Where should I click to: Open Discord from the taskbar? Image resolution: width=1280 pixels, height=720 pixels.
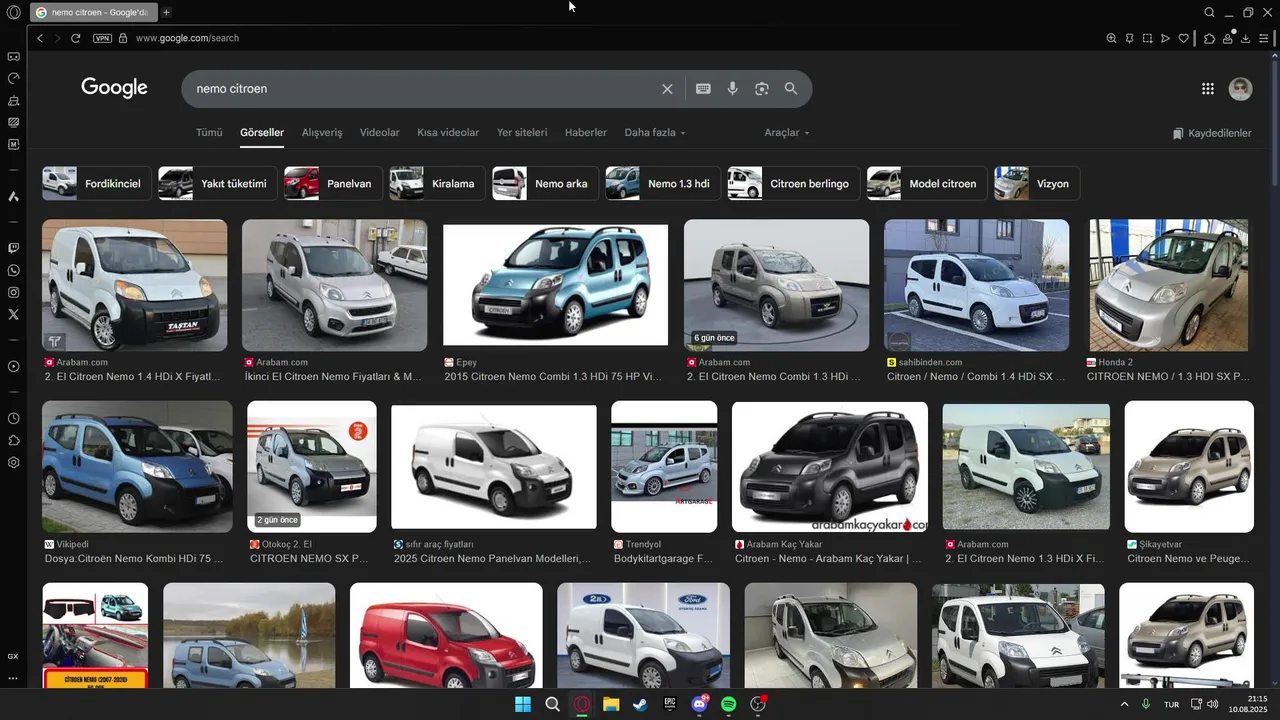pos(699,704)
